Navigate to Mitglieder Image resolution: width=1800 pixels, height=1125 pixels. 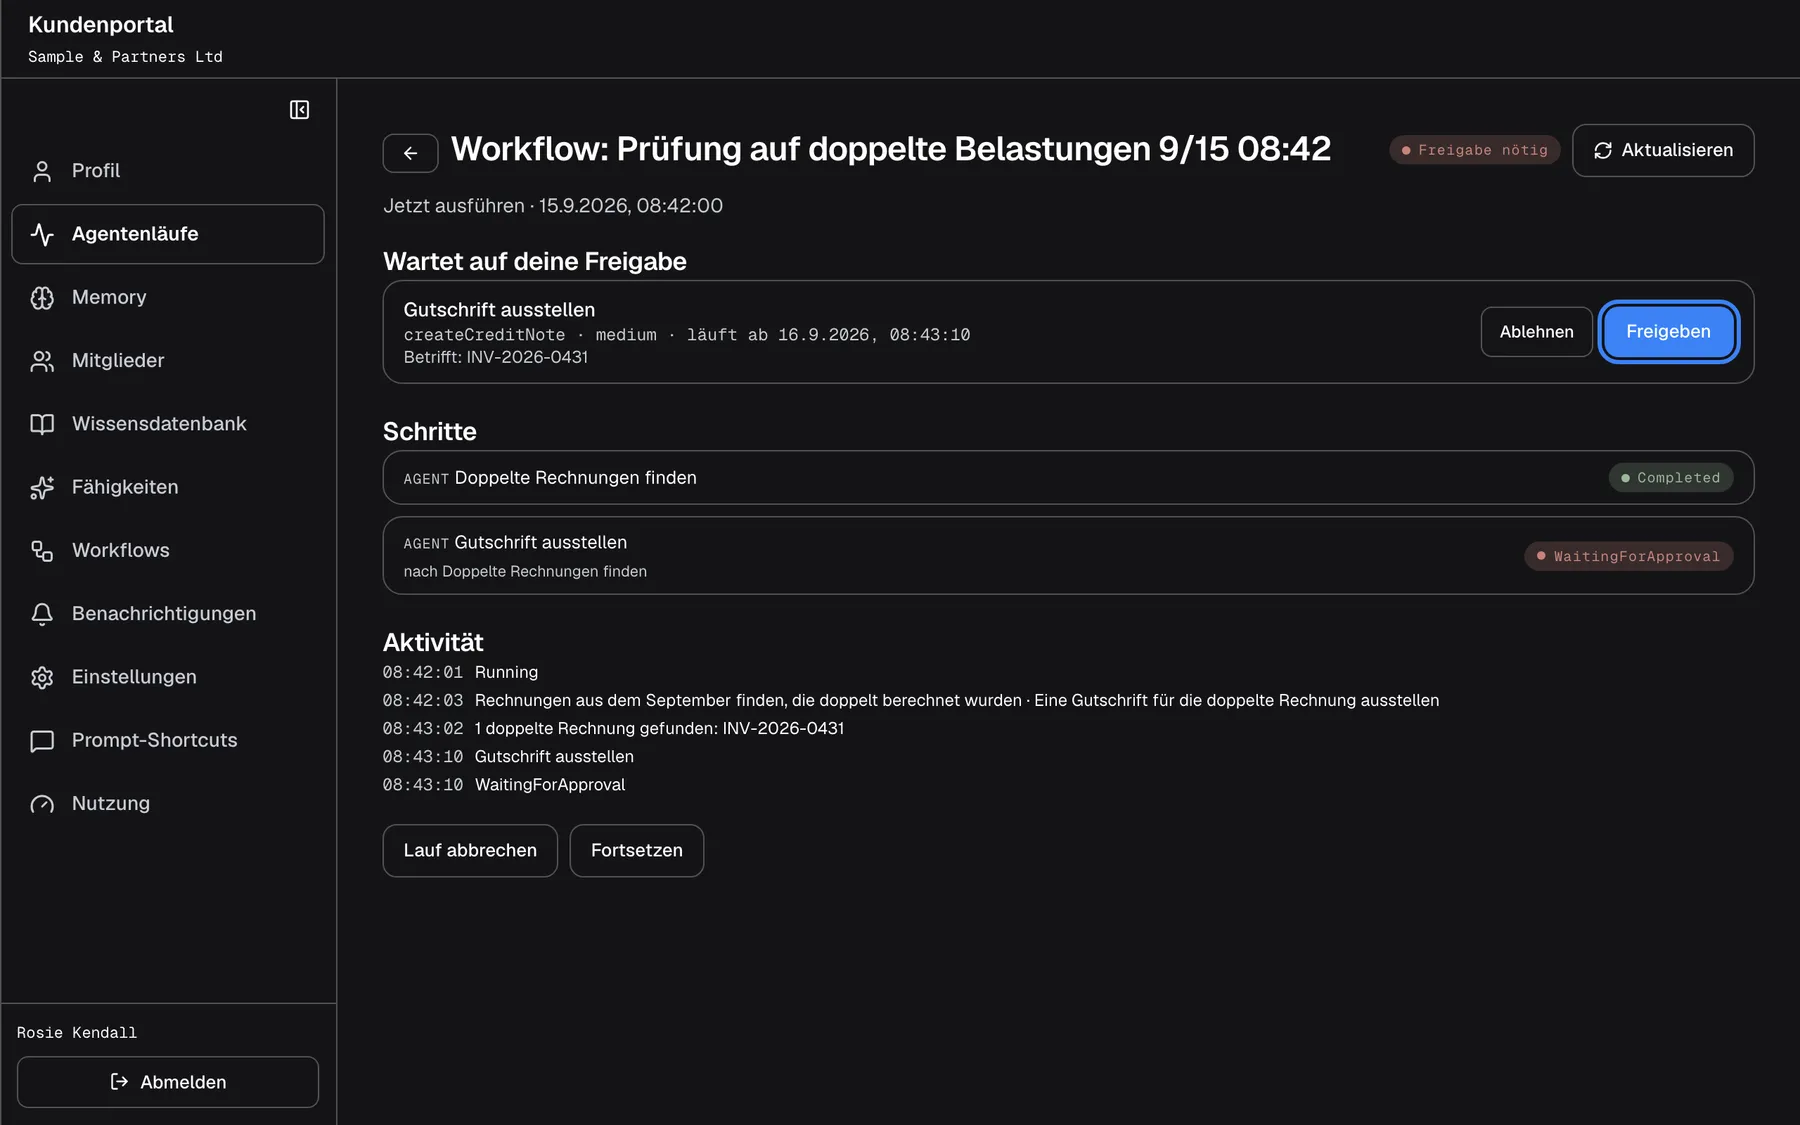168,361
